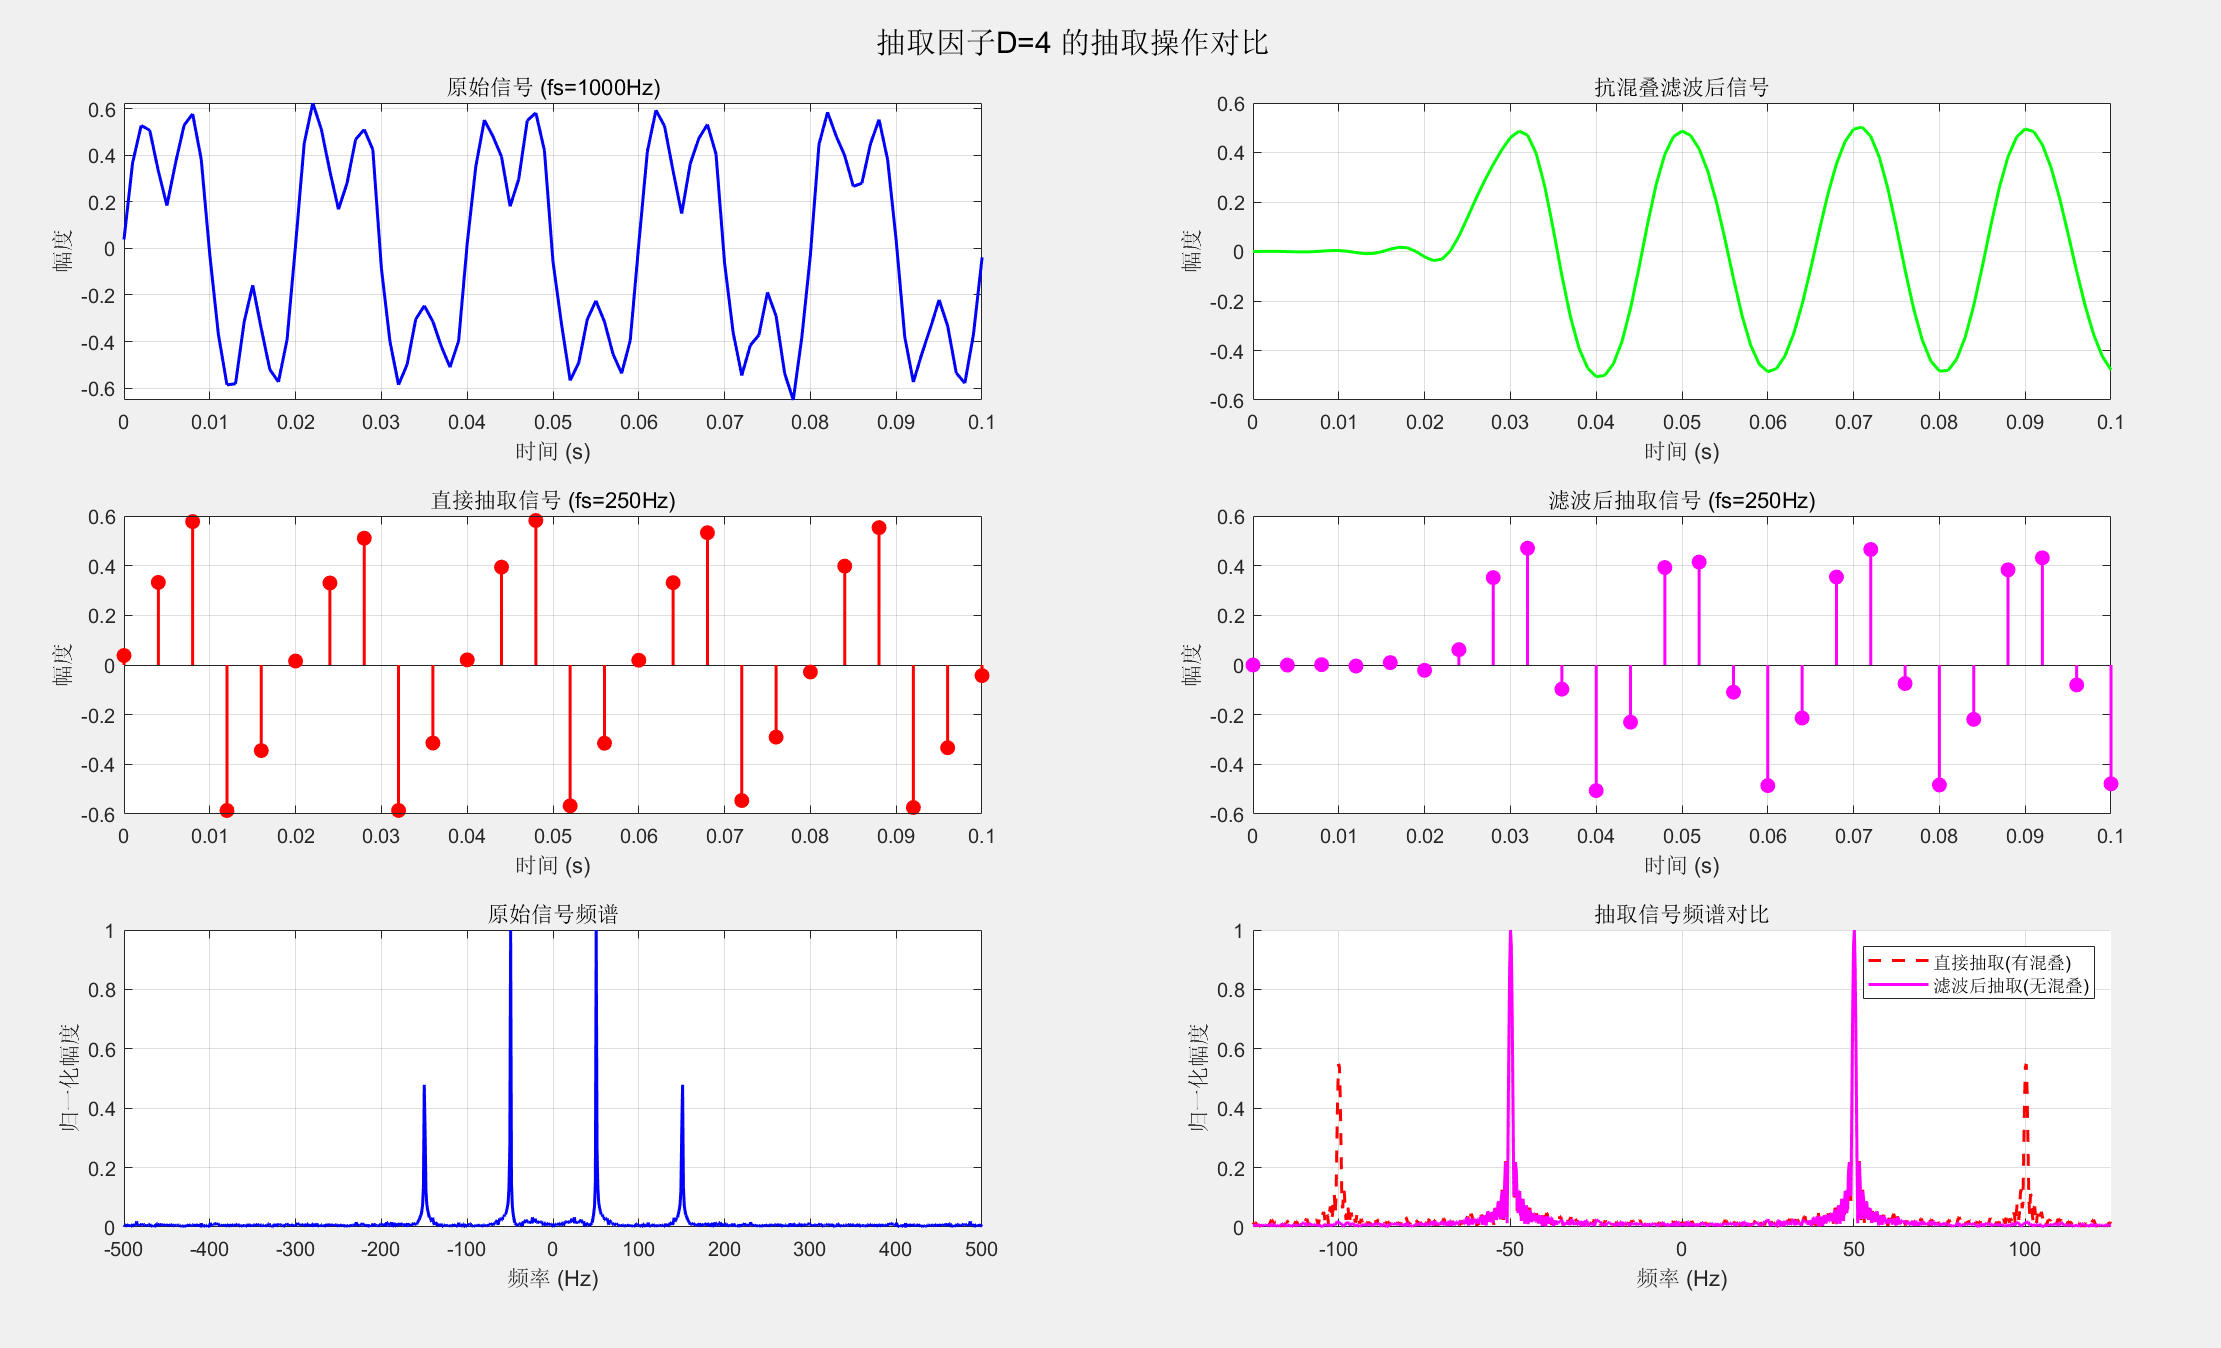
Task: Click '归一化幅度' y-label of original spectrum
Action: tap(68, 1078)
